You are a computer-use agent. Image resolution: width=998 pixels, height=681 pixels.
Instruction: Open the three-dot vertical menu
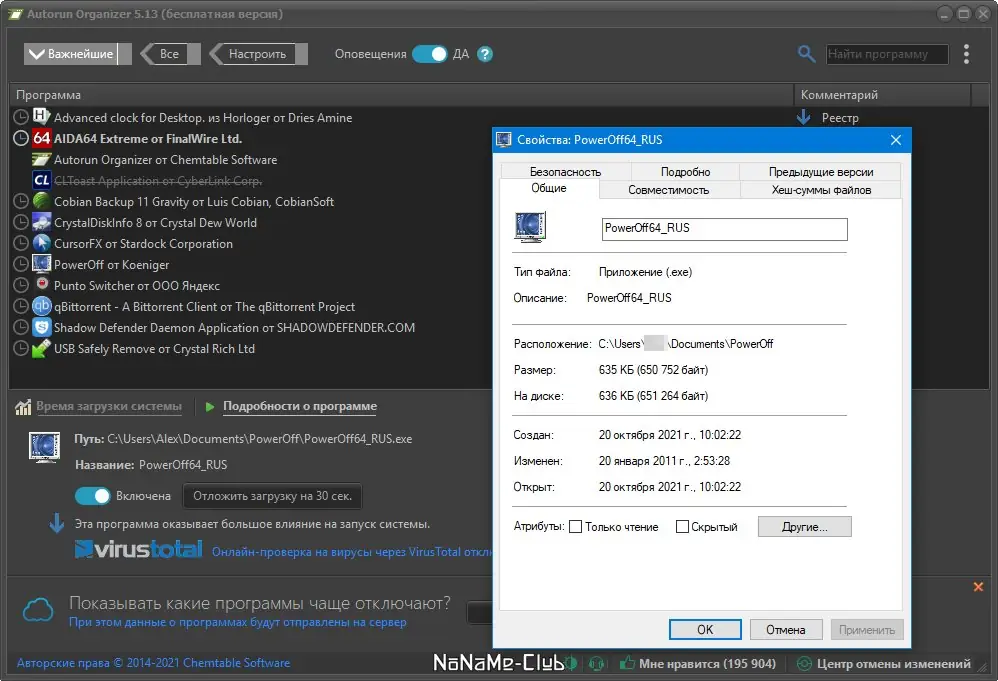coord(966,54)
